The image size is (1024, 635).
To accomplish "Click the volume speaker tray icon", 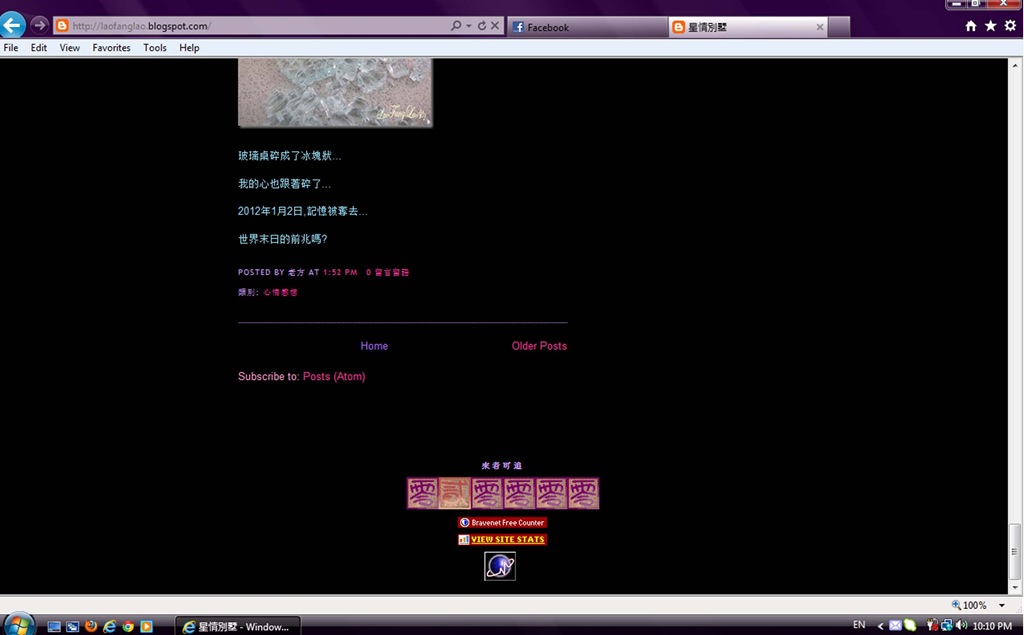I will (961, 625).
